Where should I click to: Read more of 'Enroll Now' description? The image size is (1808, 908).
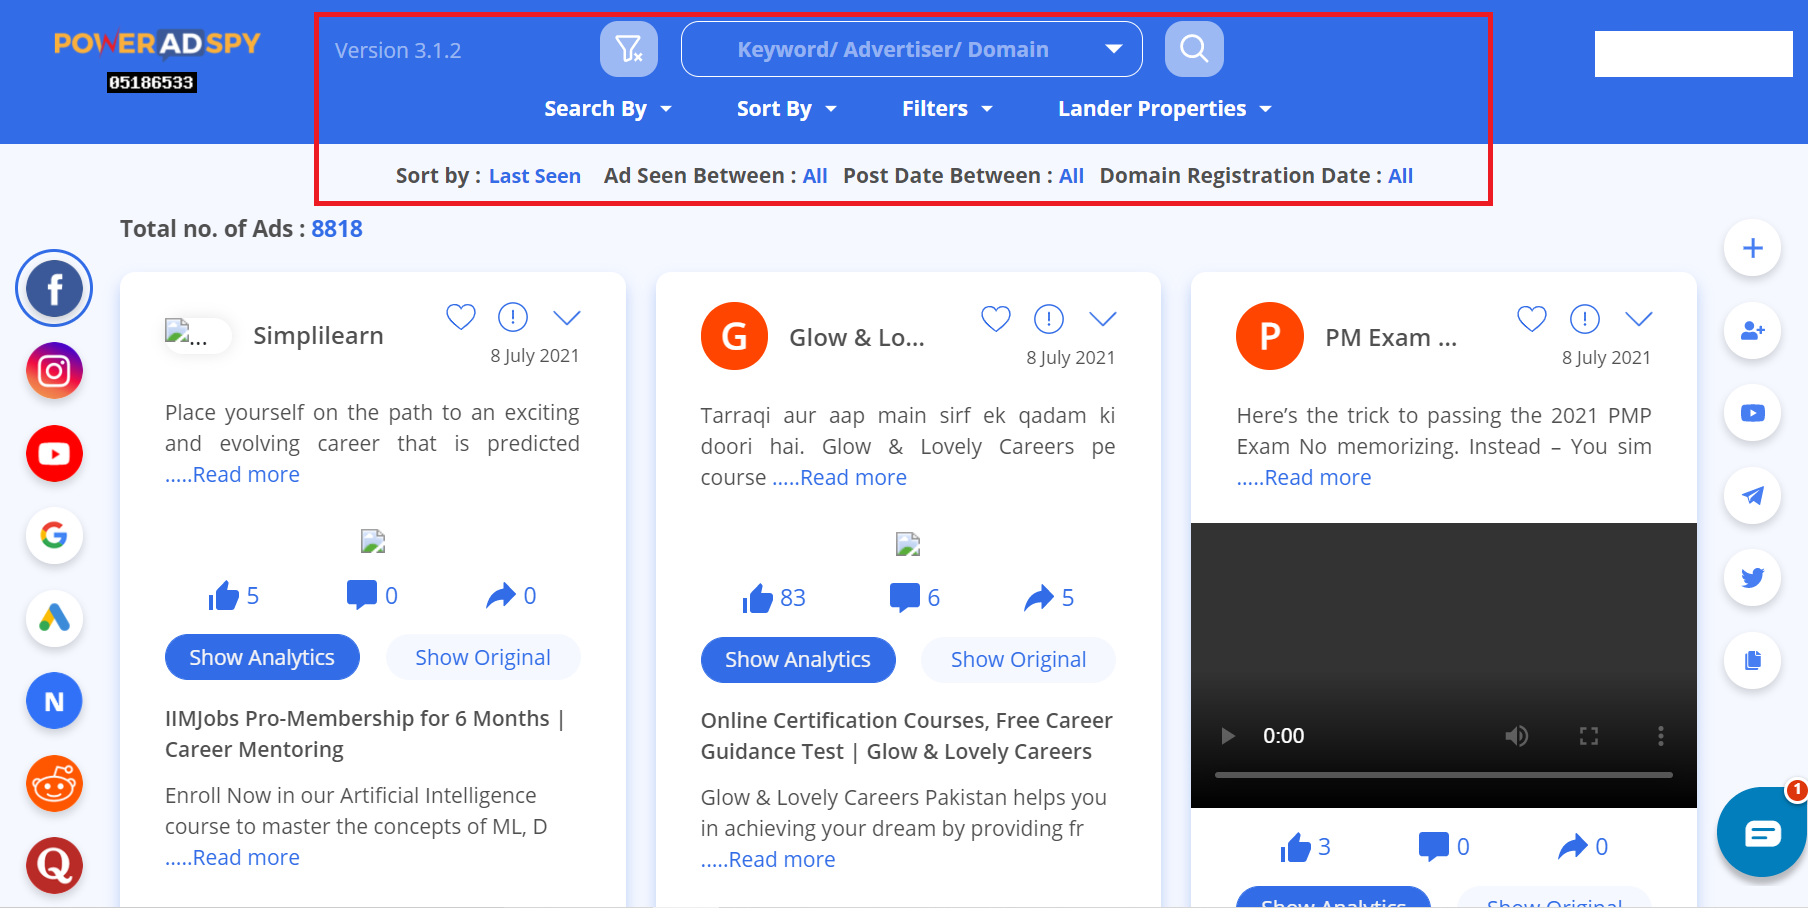point(233,857)
